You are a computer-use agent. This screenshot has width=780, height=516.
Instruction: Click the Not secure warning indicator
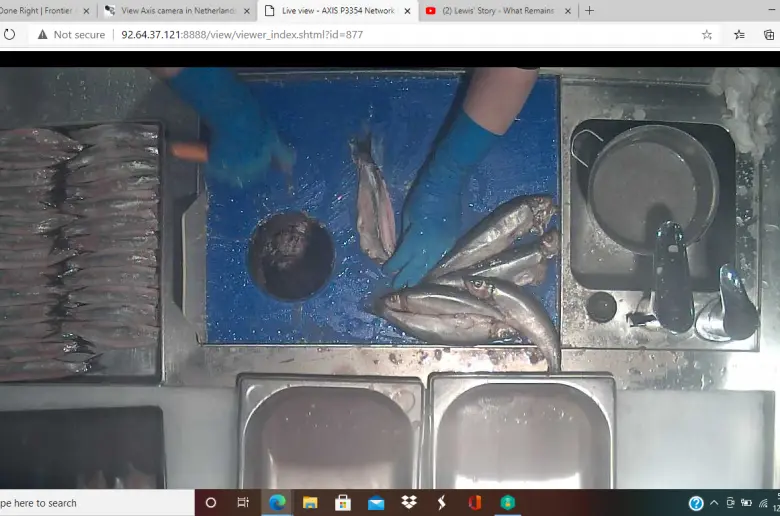(71, 34)
